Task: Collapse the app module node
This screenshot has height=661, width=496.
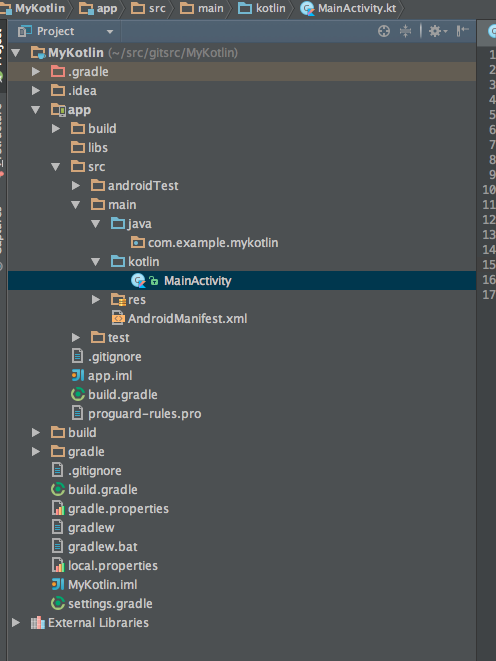Action: coord(36,110)
